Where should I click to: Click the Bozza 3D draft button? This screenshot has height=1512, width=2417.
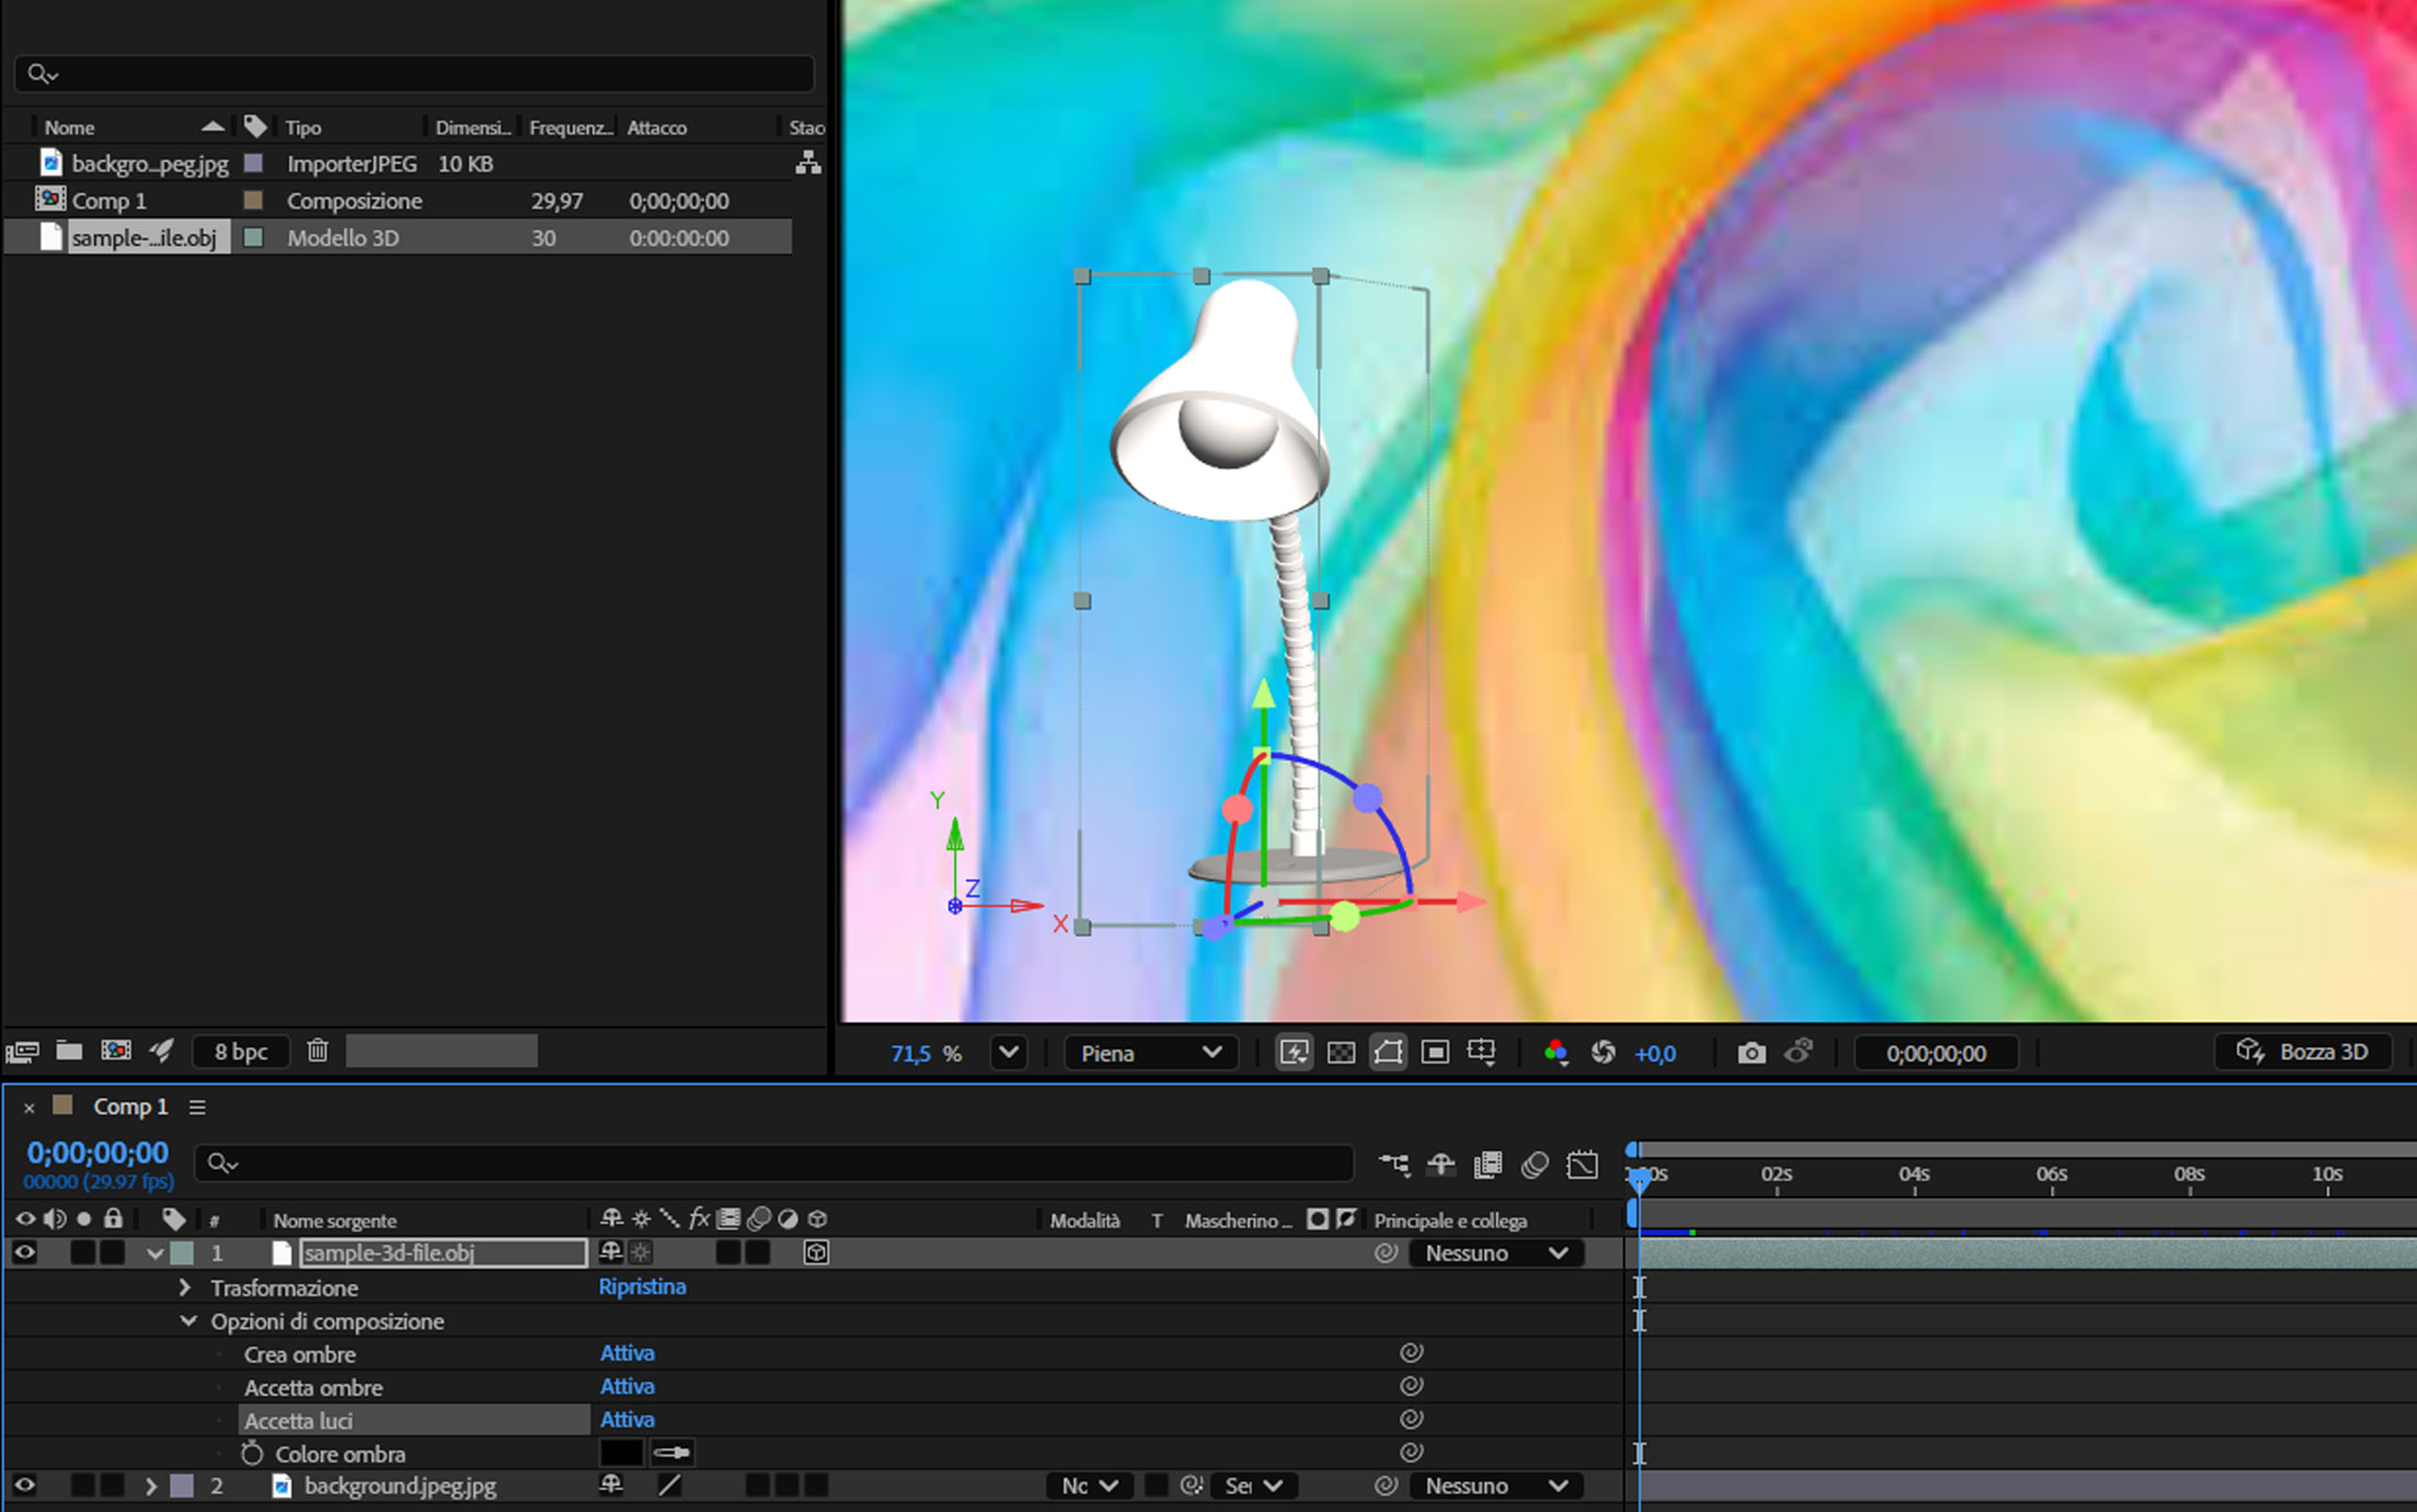coord(2303,1051)
